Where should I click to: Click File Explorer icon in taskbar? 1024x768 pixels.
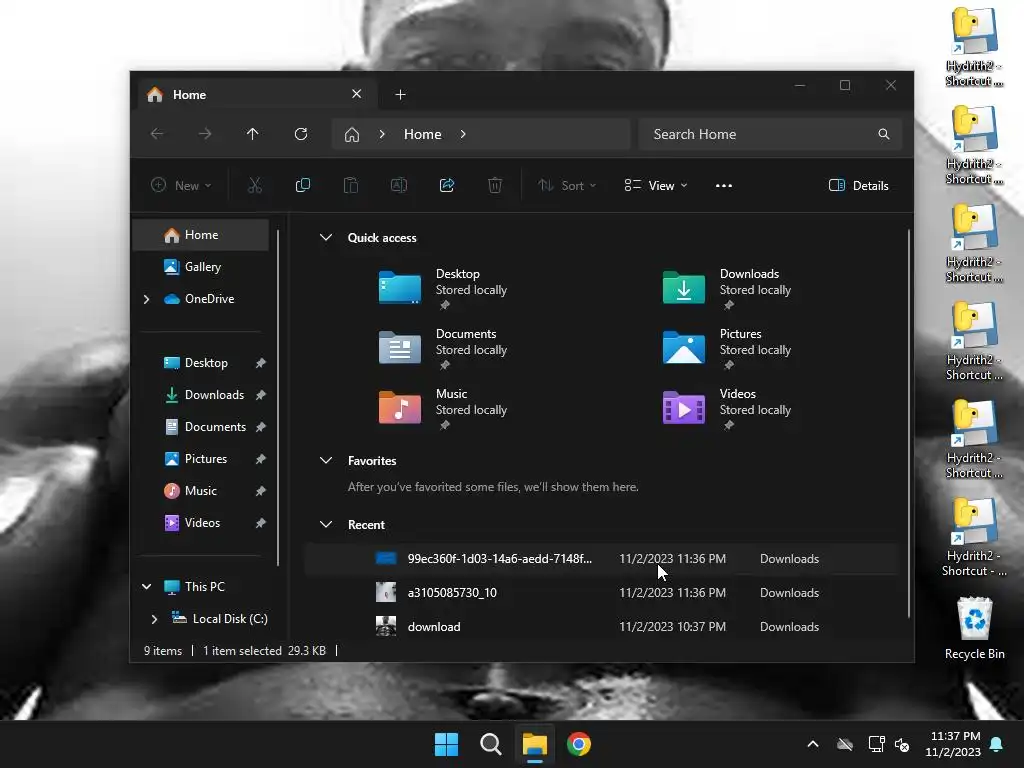pos(534,744)
